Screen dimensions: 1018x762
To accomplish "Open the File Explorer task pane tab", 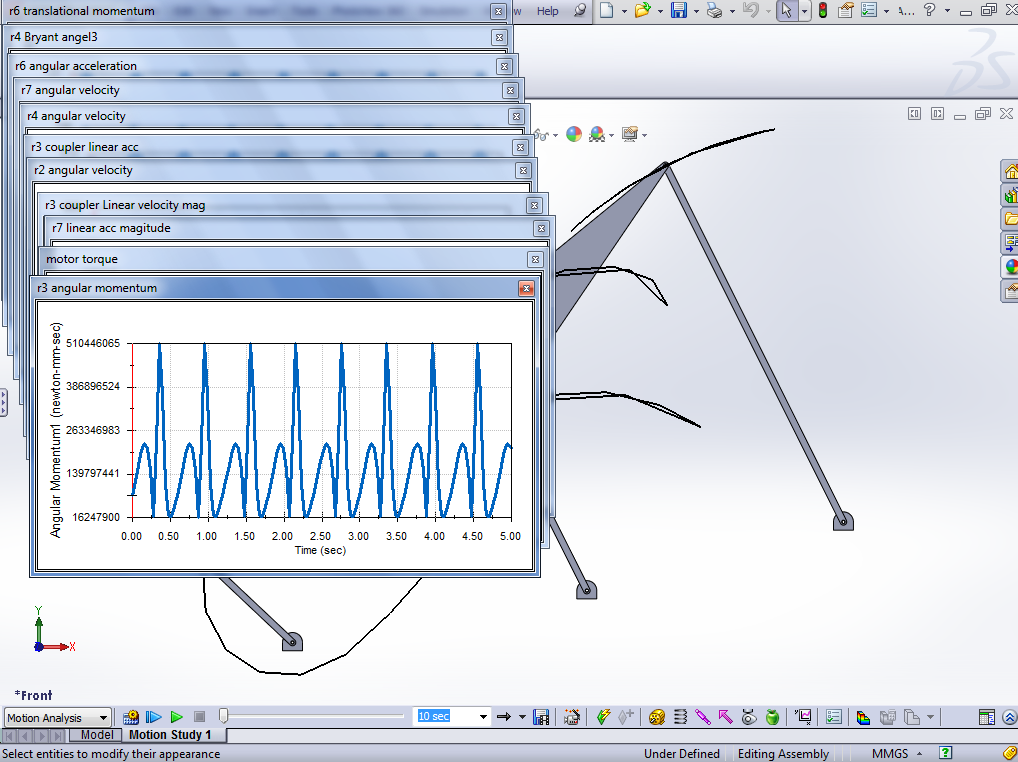I will 1010,219.
